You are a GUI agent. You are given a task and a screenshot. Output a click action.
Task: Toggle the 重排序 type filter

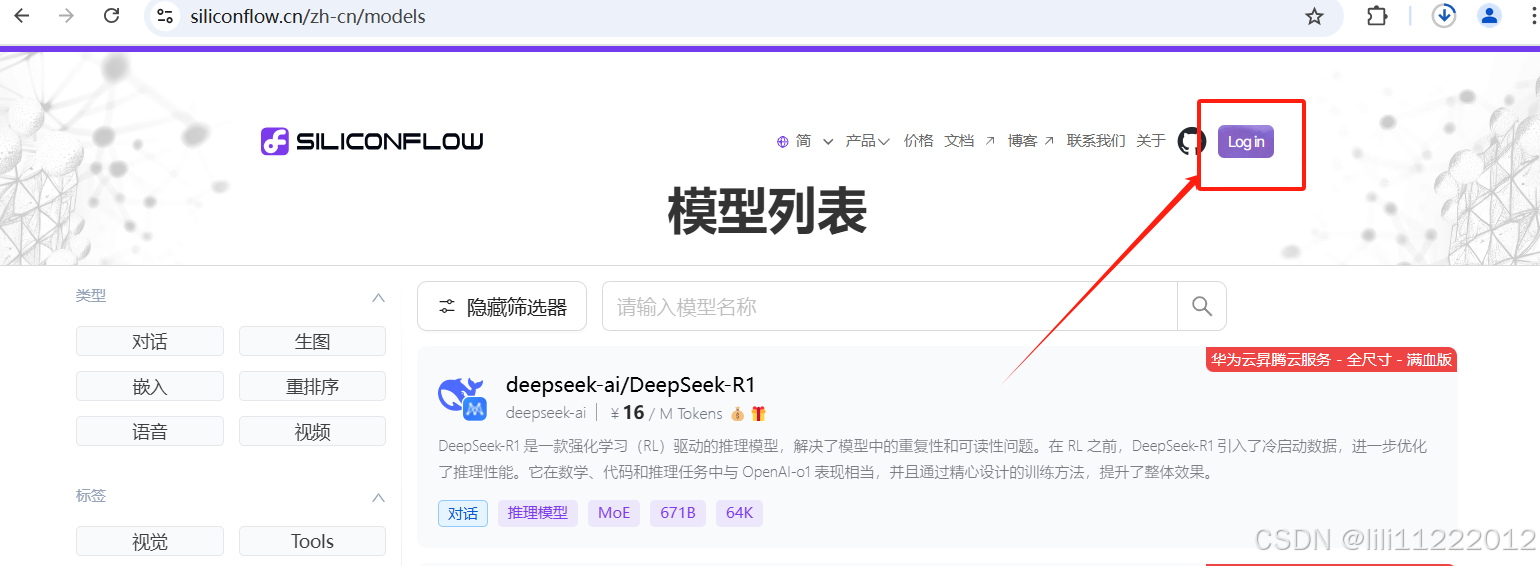coord(312,386)
